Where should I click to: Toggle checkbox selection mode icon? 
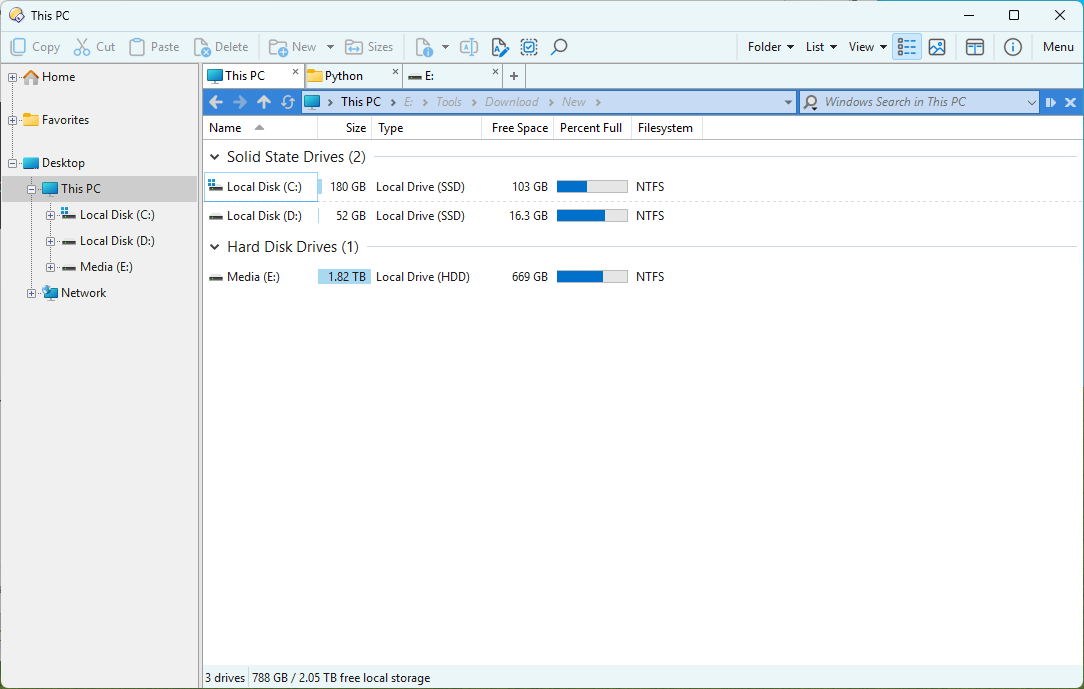point(529,47)
